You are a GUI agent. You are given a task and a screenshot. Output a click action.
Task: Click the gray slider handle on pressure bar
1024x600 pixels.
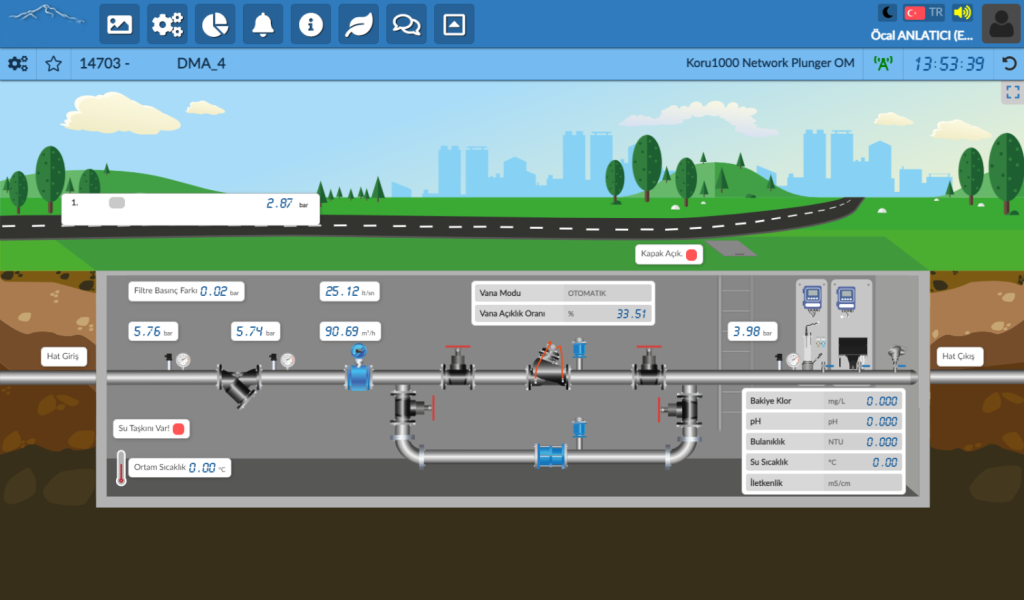[117, 203]
